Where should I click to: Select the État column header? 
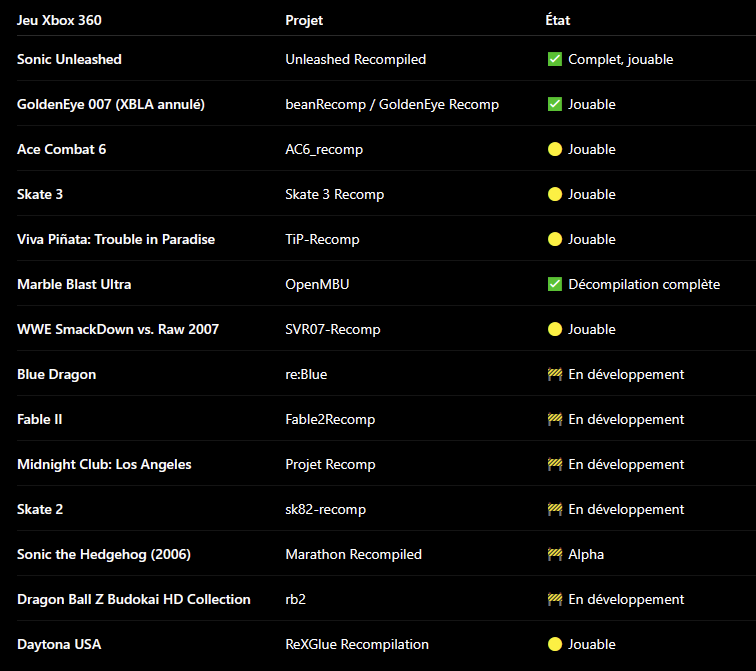(558, 20)
